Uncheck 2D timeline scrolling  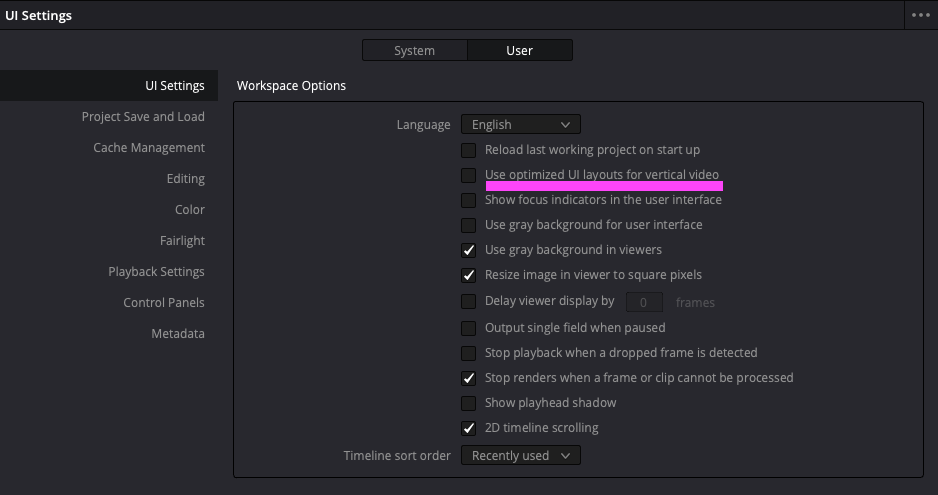click(468, 429)
